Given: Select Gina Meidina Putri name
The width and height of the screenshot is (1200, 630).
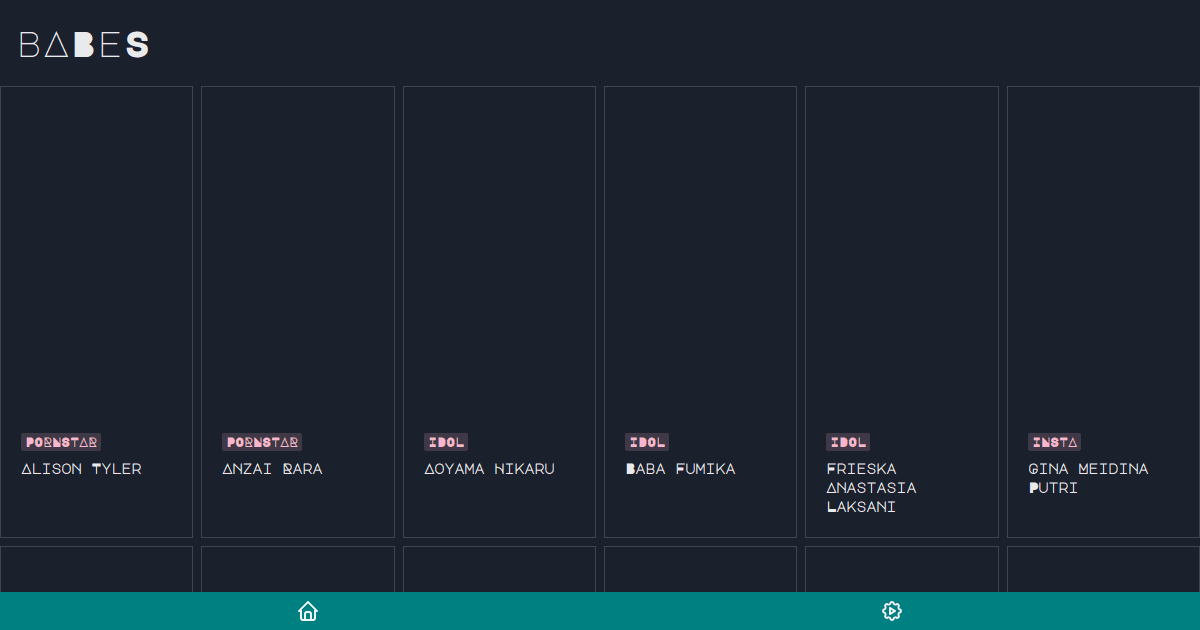Looking at the screenshot, I should [x=1088, y=478].
